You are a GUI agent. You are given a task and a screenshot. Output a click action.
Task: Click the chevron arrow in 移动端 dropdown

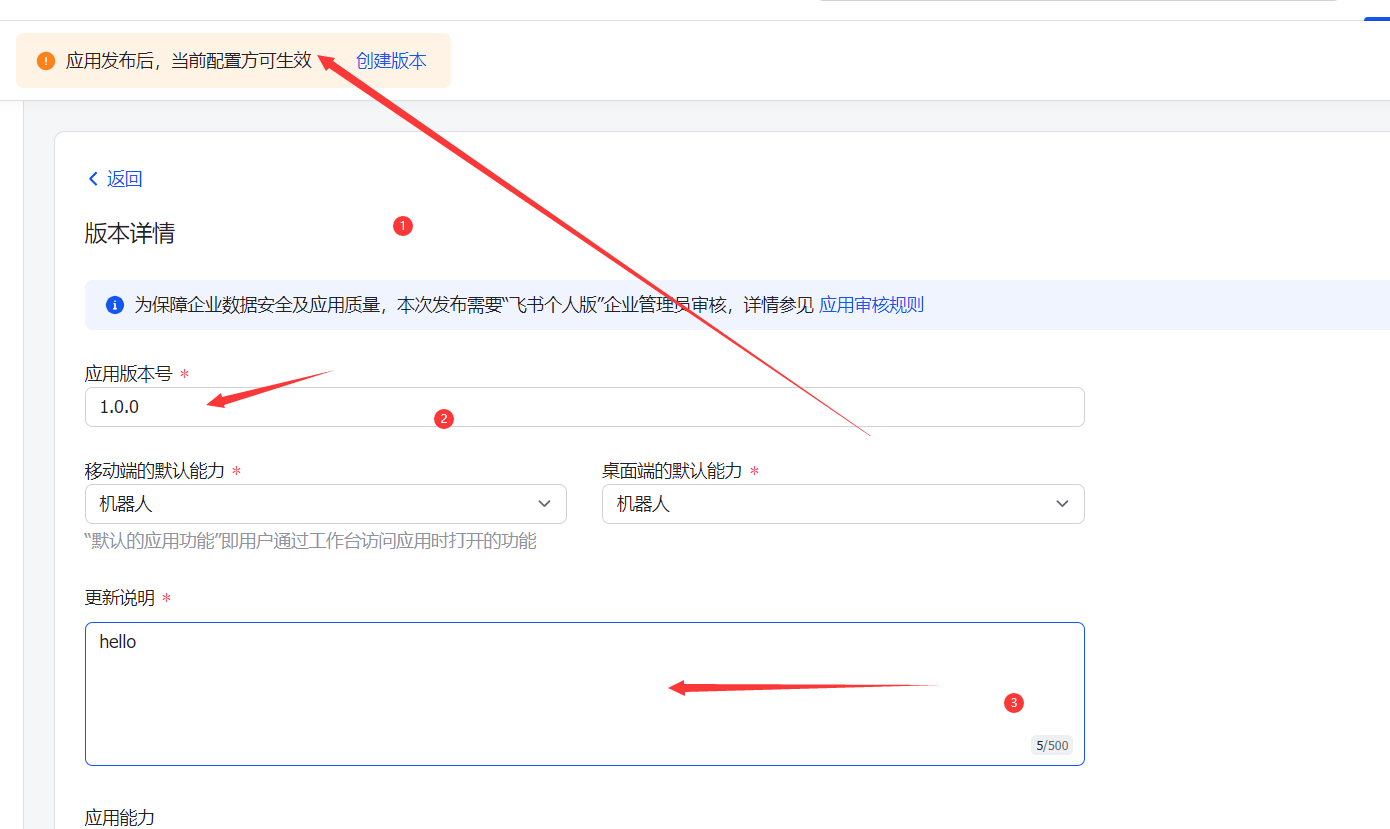point(545,504)
